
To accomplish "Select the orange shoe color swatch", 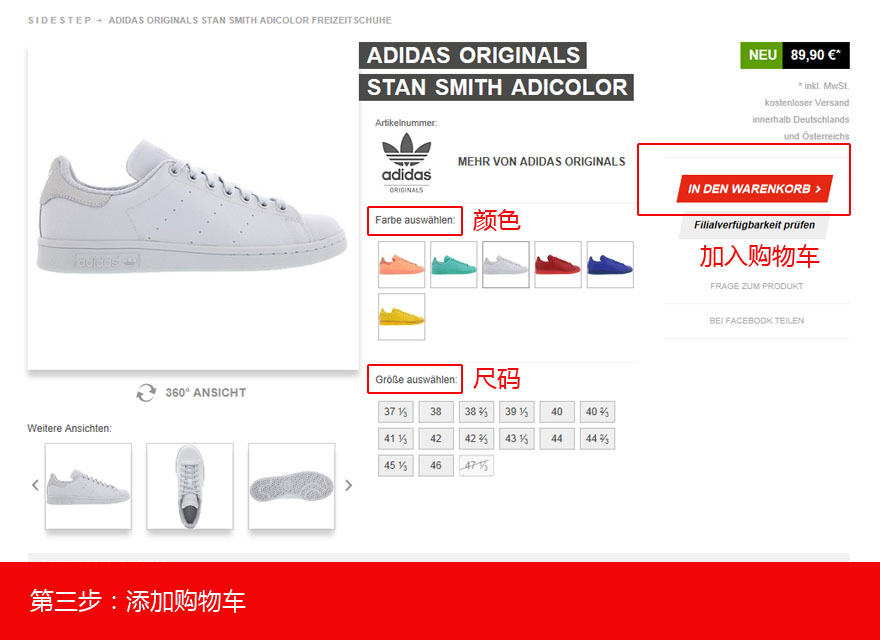I will click(x=401, y=264).
